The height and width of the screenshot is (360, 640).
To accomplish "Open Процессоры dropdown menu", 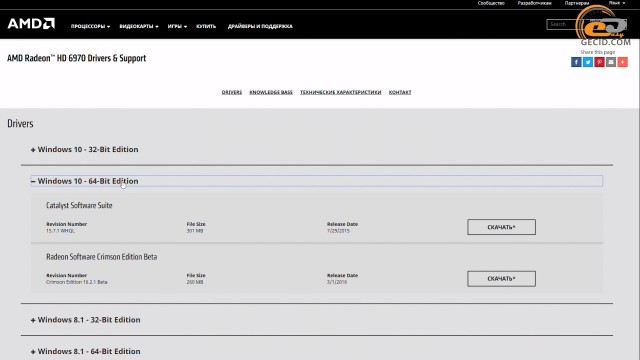I will click(x=90, y=26).
